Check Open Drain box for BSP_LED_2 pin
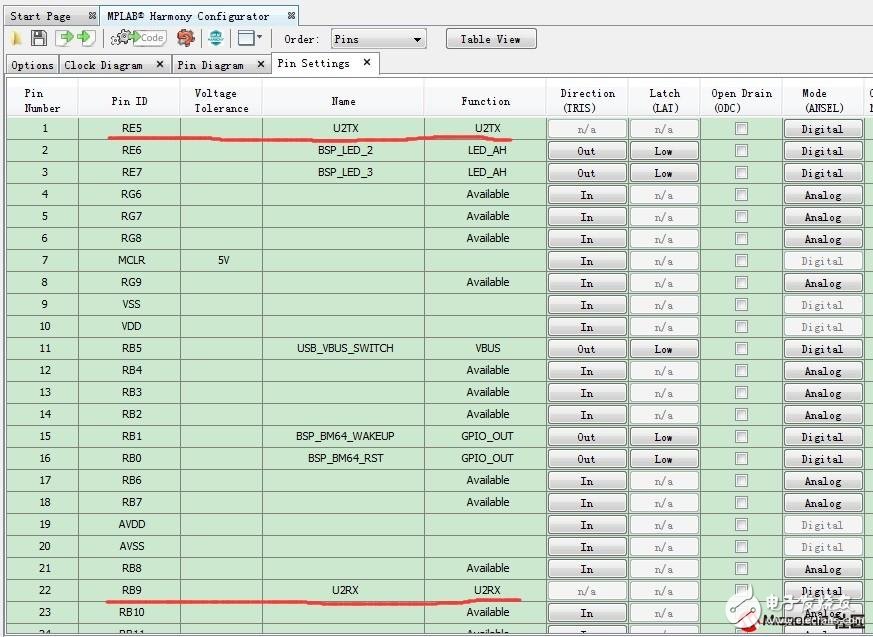873x637 pixels. (741, 150)
